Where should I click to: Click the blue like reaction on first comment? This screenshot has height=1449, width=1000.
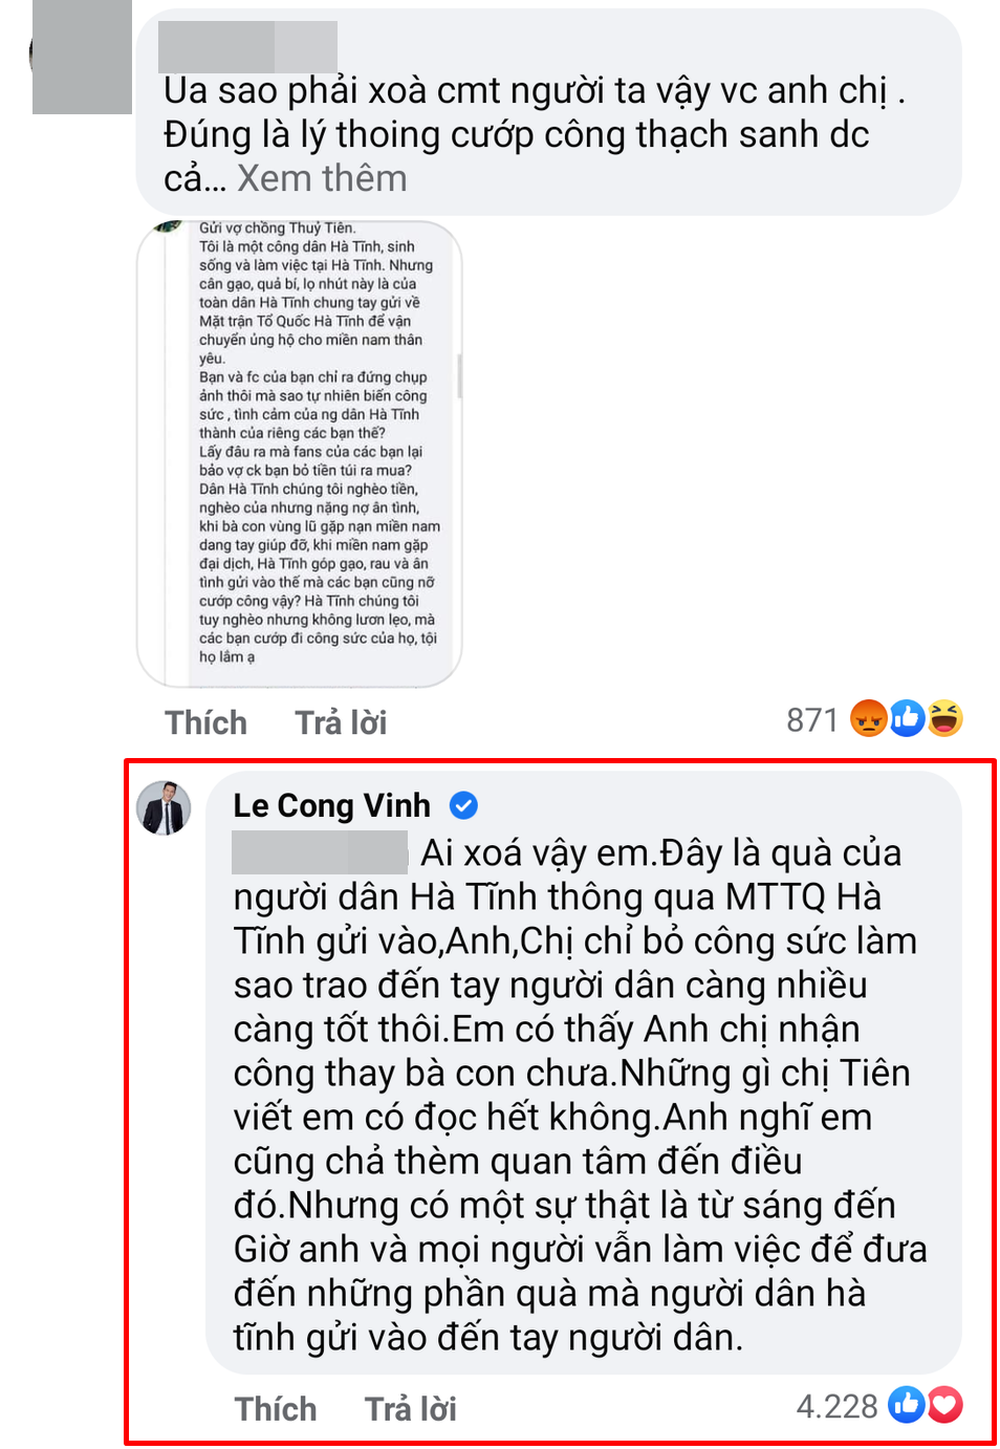click(x=906, y=719)
